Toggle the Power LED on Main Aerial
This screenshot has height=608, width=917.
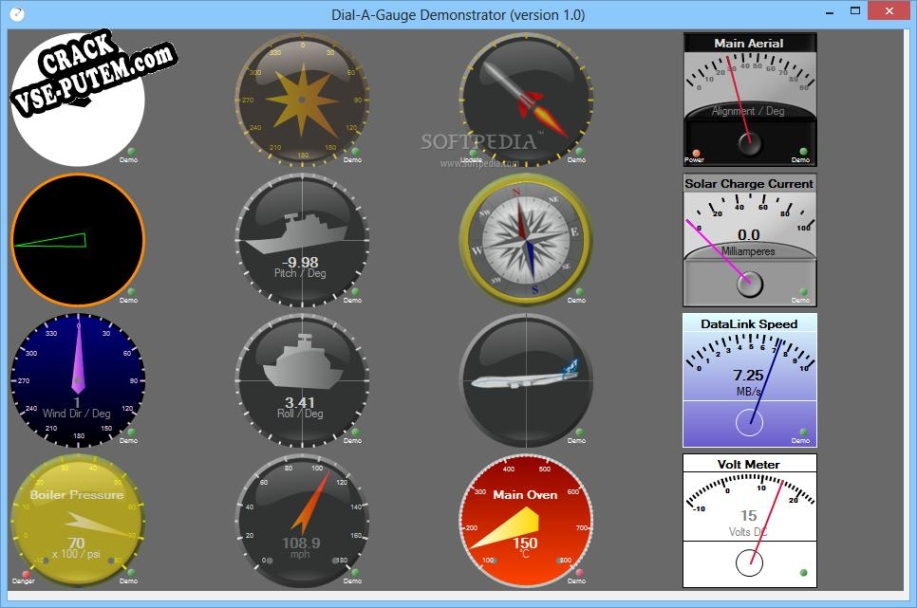[x=695, y=153]
